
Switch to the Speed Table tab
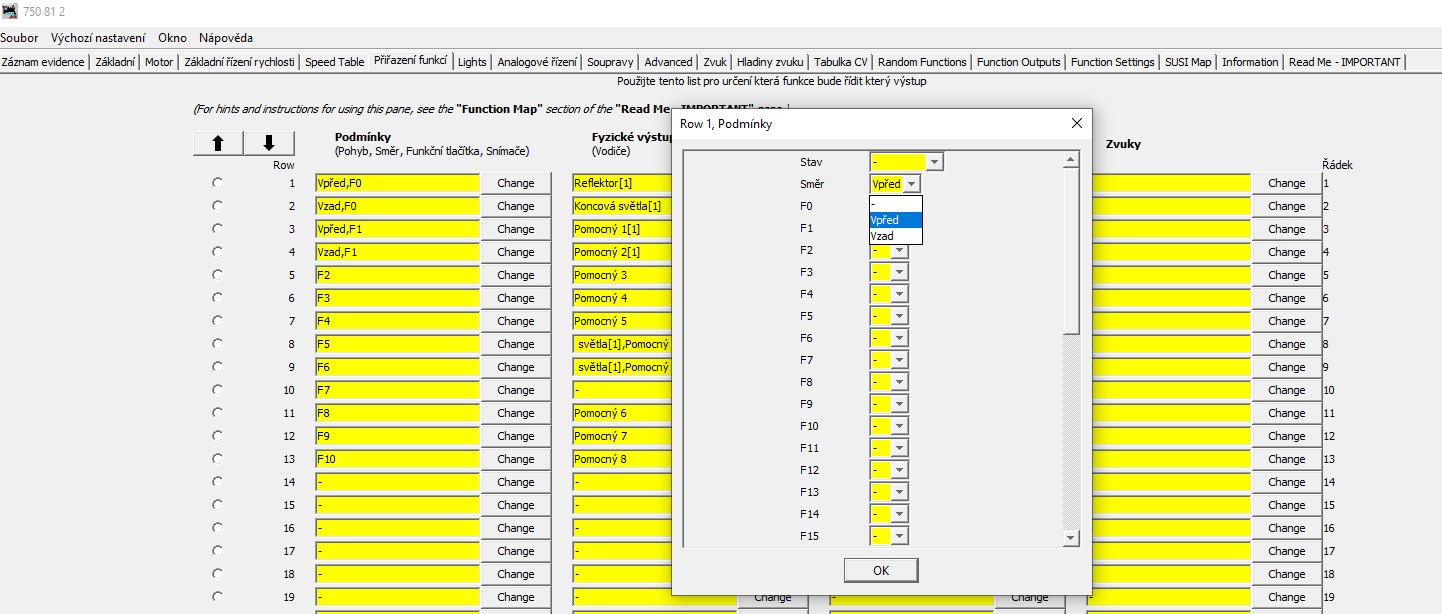coord(335,62)
